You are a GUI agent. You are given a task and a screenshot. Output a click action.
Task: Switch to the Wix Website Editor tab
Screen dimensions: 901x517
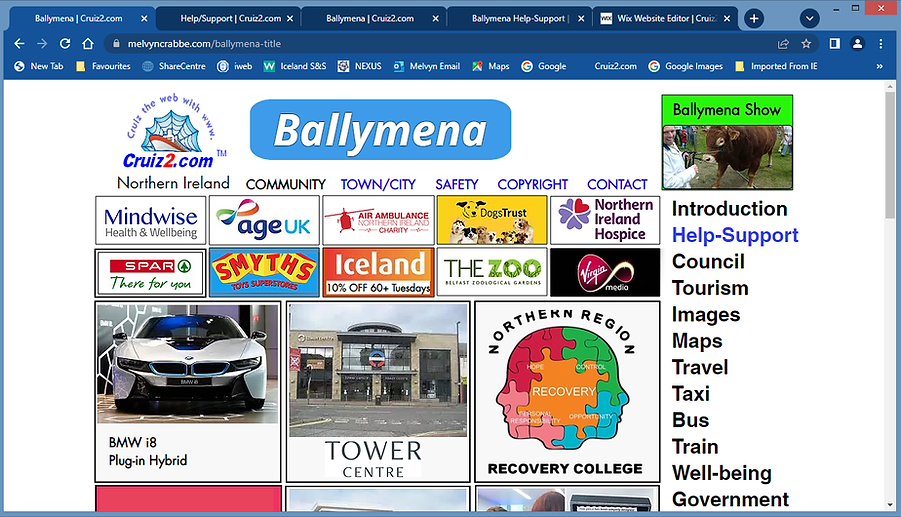665,18
